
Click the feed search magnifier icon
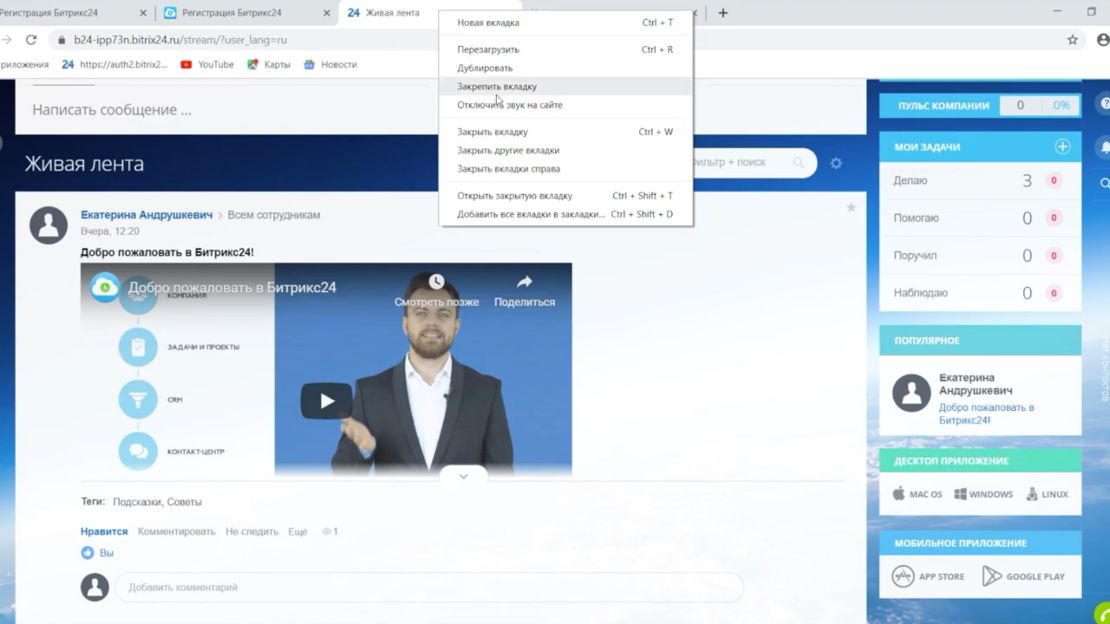click(799, 163)
